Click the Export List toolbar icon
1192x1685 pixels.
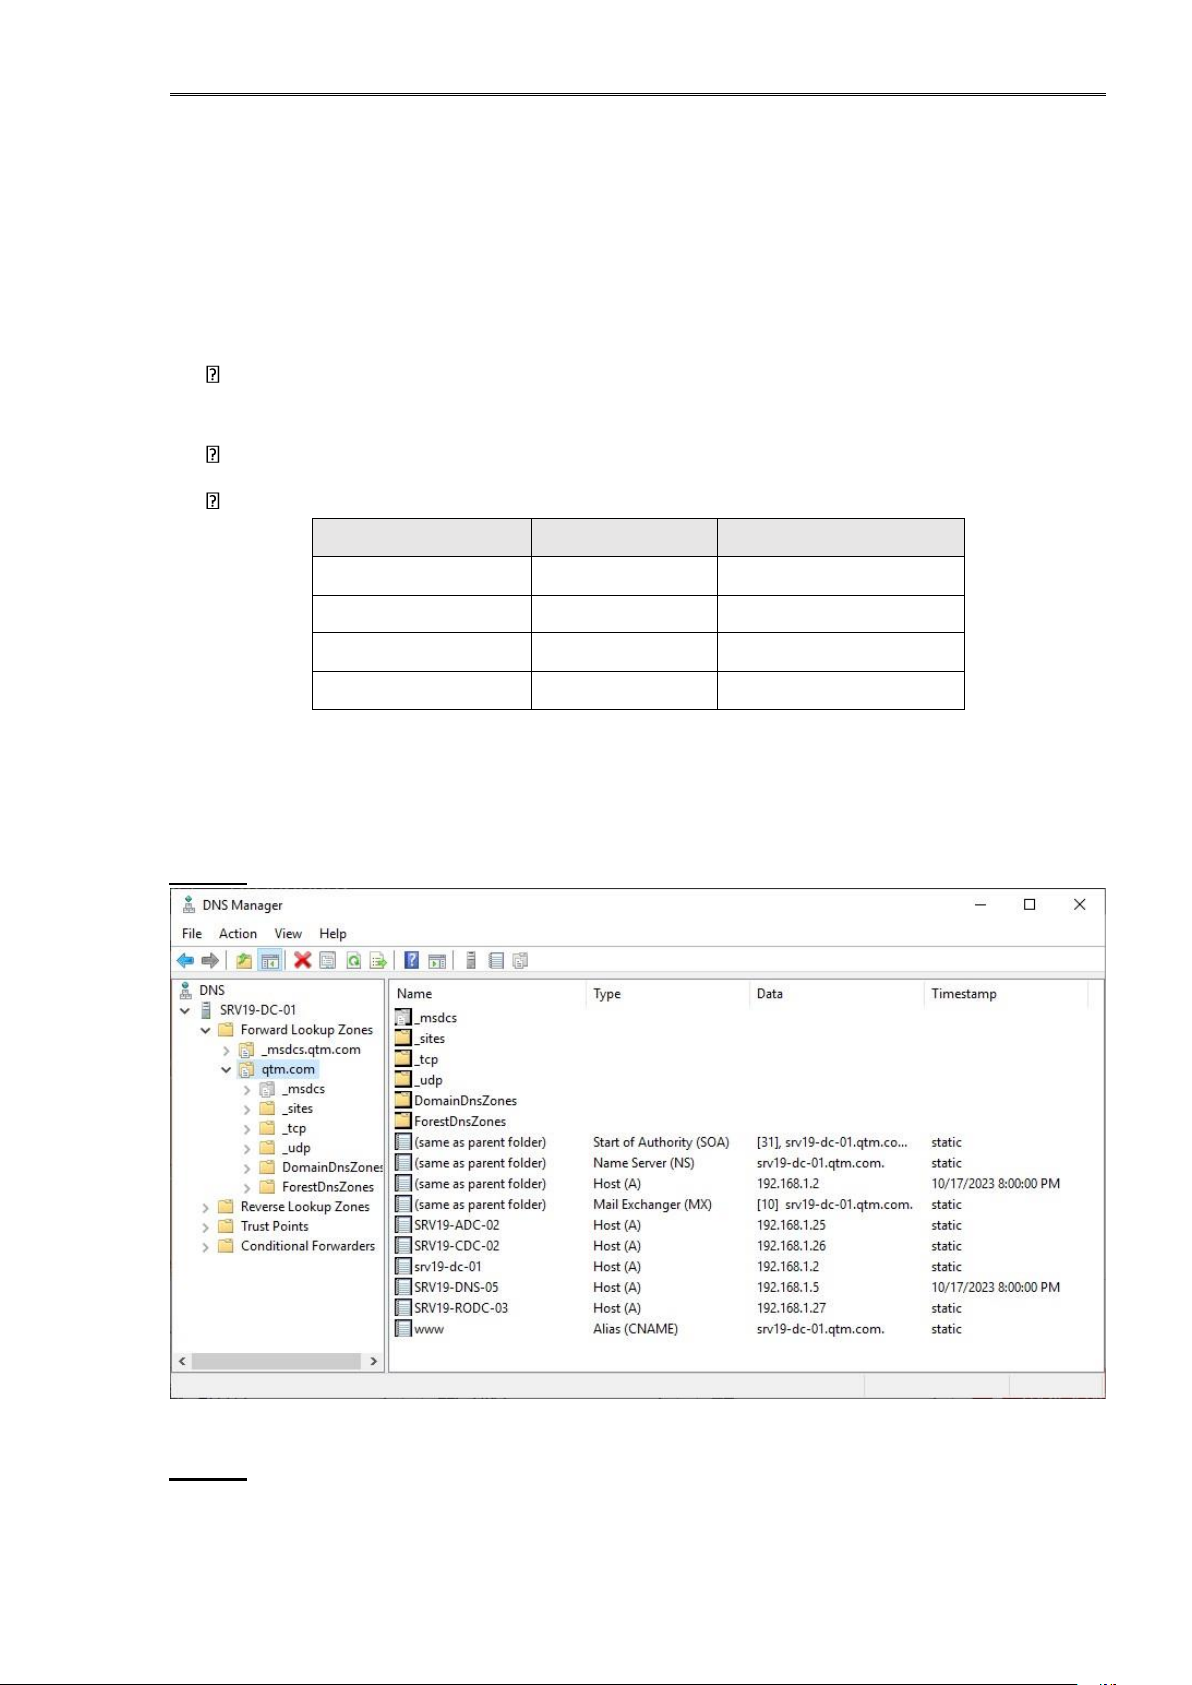pos(378,960)
